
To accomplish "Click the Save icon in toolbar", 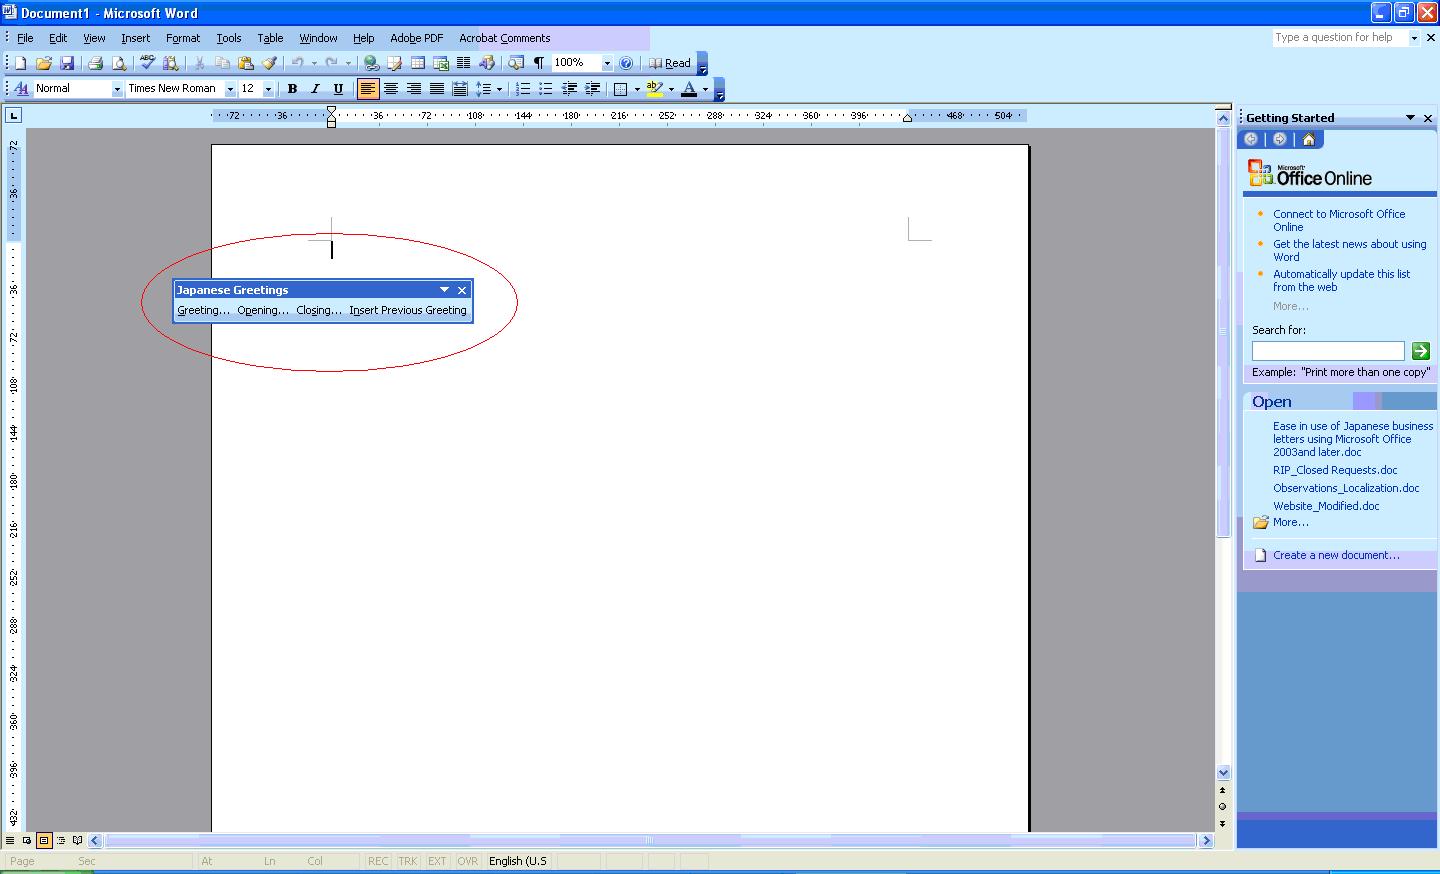I will 67,63.
